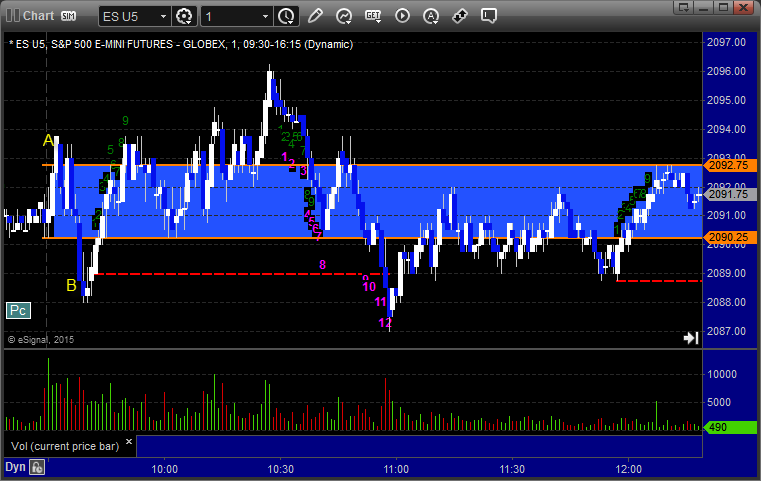761x481 pixels.
Task: Click the 10:00 time axis label
Action: coord(165,469)
